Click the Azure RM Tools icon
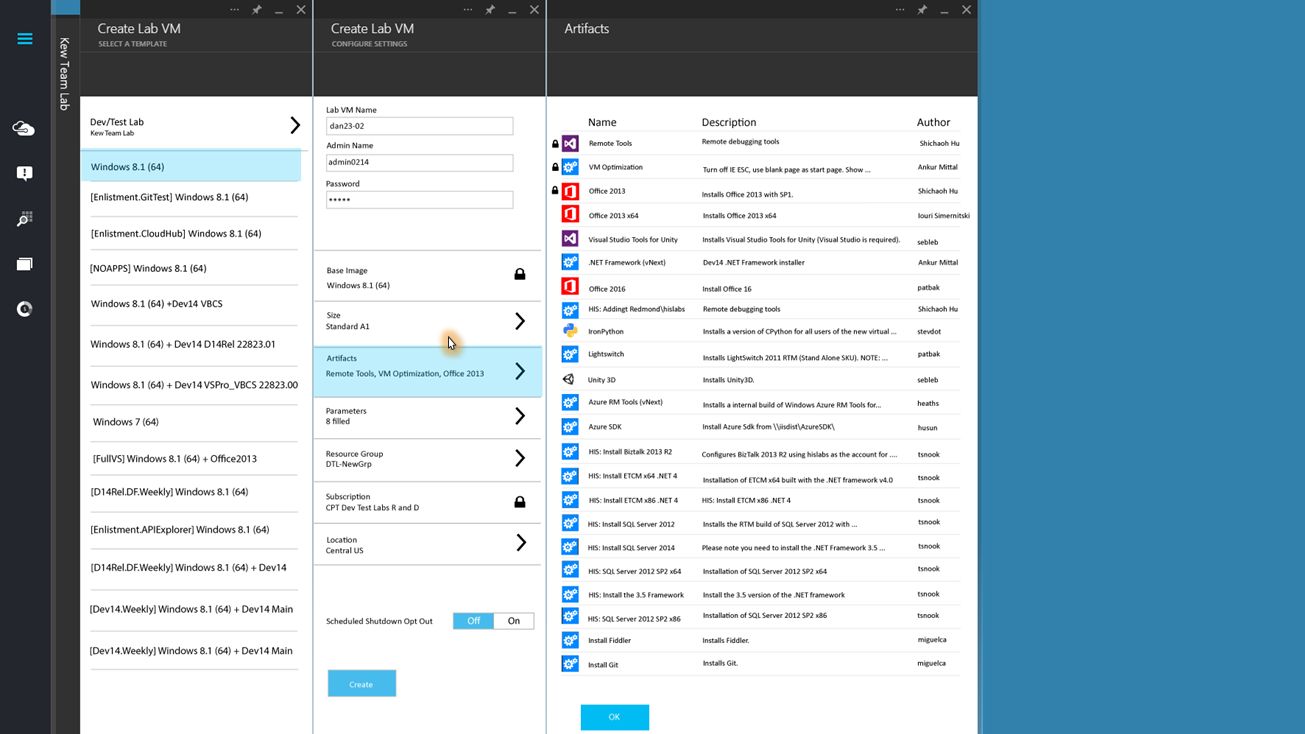Image resolution: width=1305 pixels, height=734 pixels. 570,403
